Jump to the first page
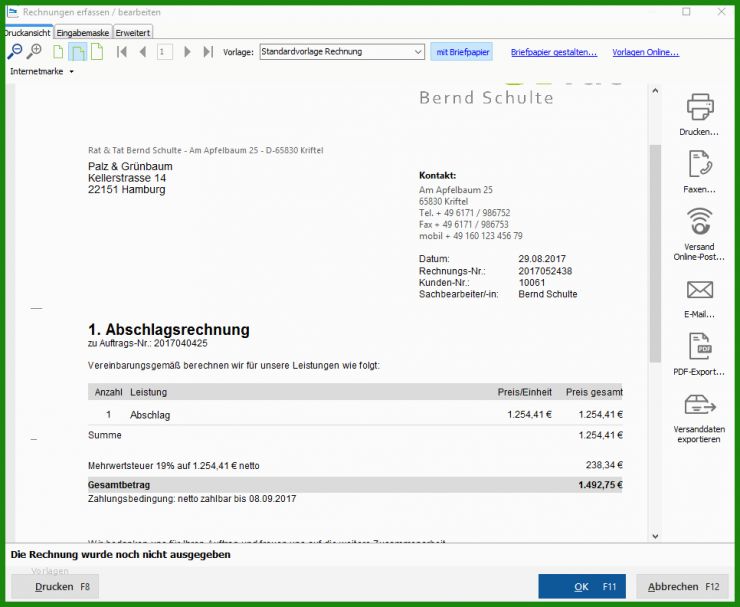The height and width of the screenshot is (607, 740). (x=122, y=51)
